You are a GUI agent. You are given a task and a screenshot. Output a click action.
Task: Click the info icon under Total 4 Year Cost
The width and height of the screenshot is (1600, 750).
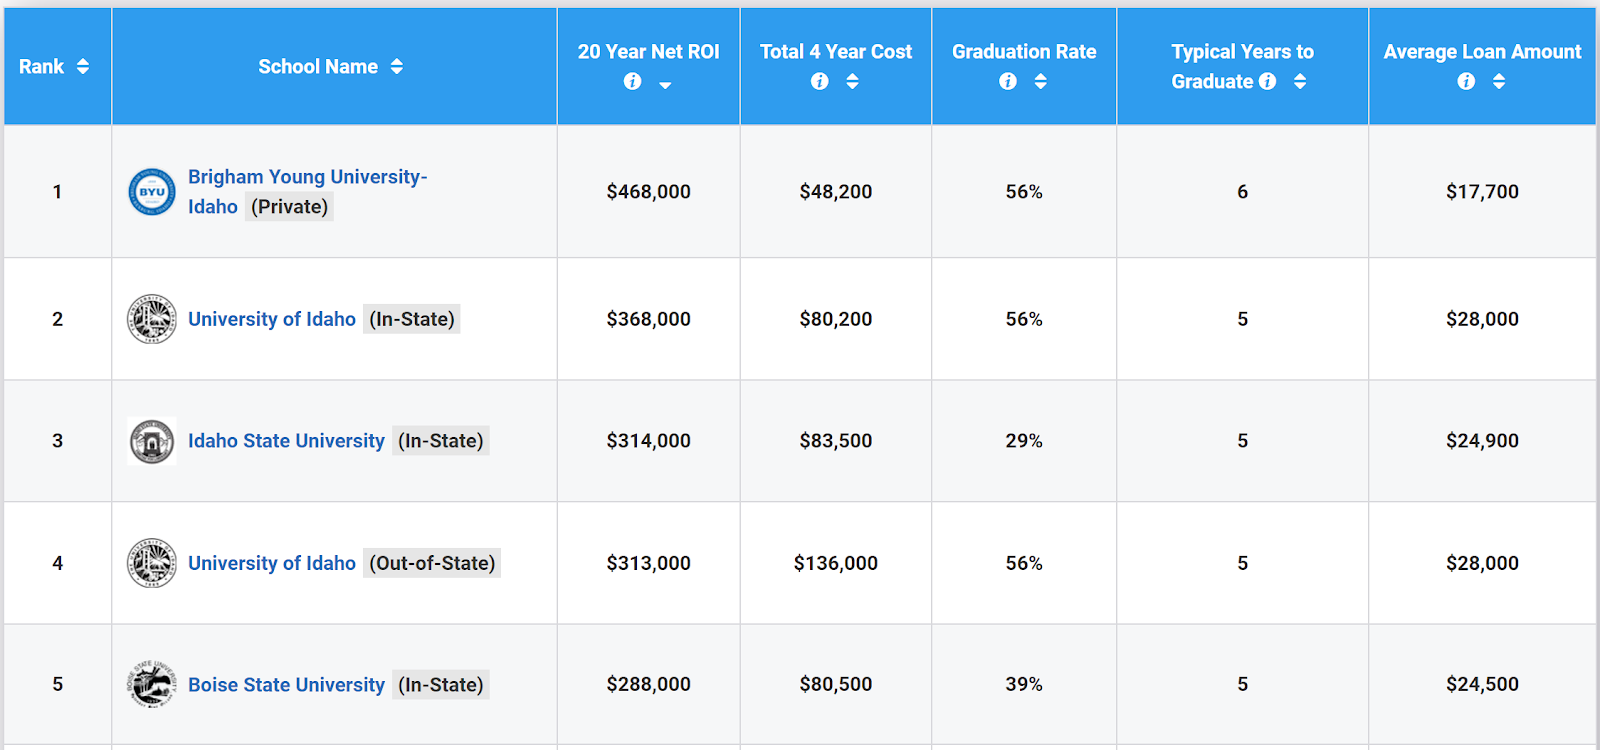820,82
